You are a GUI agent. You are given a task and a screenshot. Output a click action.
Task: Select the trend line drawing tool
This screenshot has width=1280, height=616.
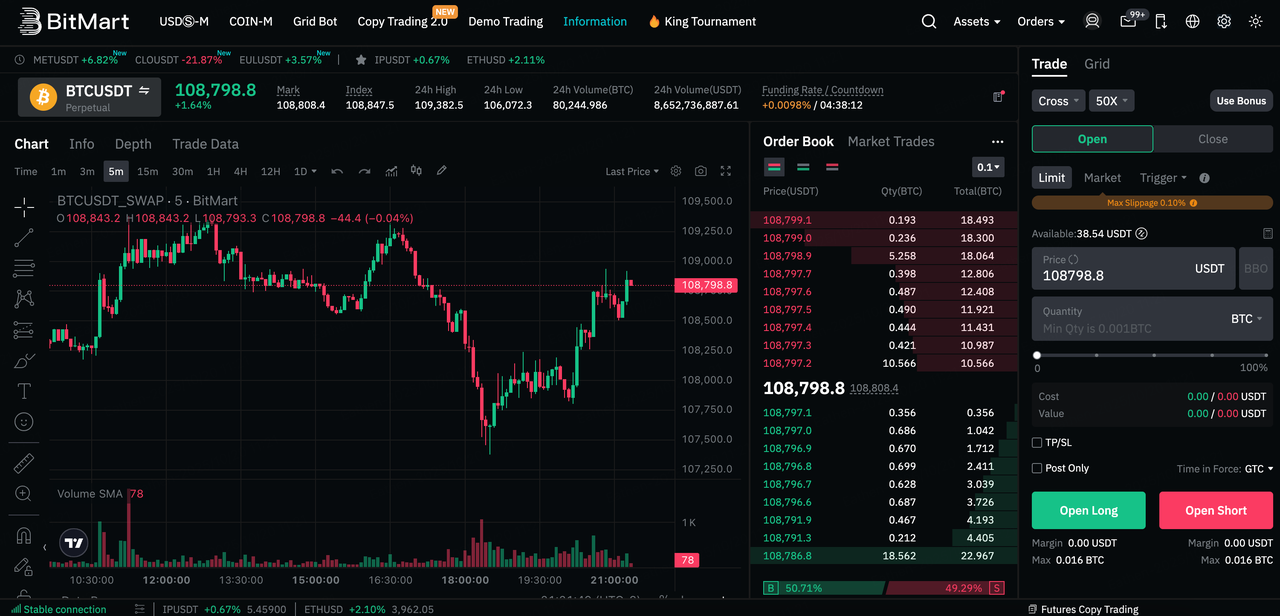(24, 238)
